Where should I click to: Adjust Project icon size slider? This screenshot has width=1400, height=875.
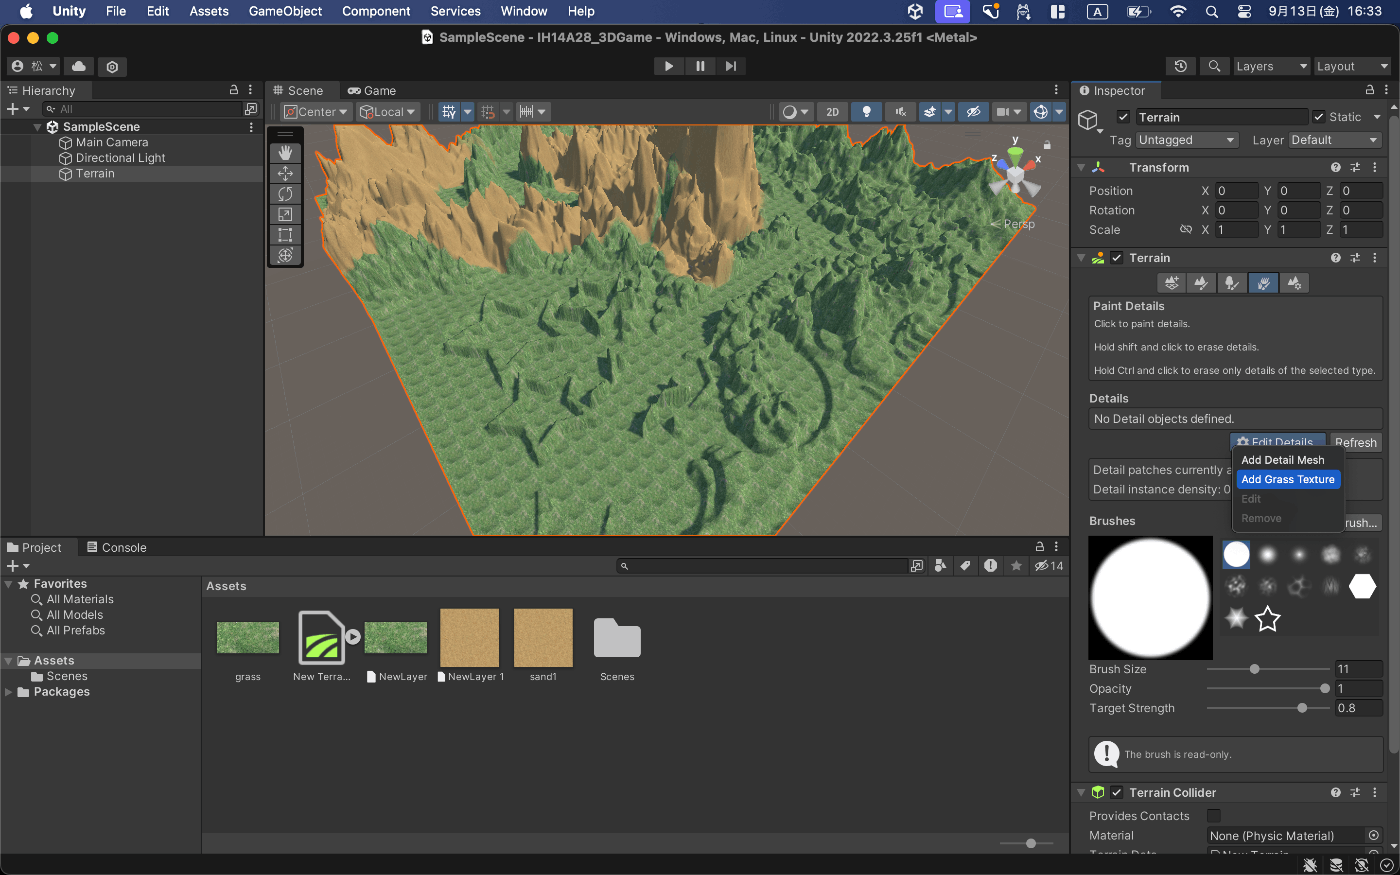(1025, 843)
